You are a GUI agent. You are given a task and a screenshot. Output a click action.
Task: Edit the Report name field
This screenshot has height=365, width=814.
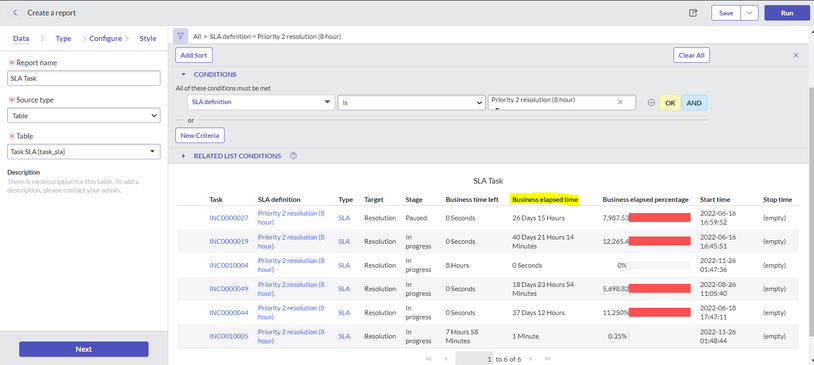click(x=84, y=78)
